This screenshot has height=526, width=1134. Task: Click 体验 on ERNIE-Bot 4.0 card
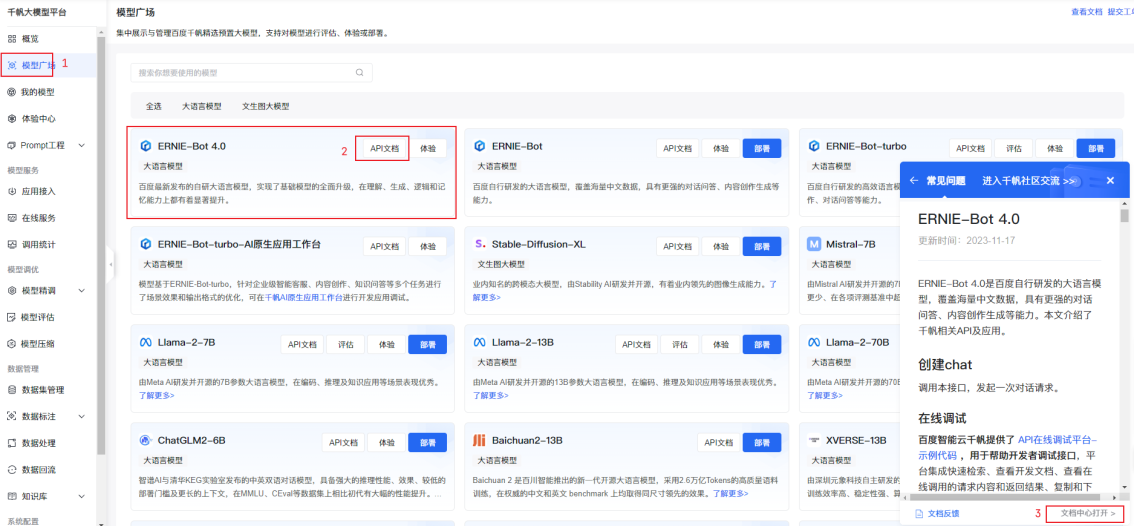[427, 148]
